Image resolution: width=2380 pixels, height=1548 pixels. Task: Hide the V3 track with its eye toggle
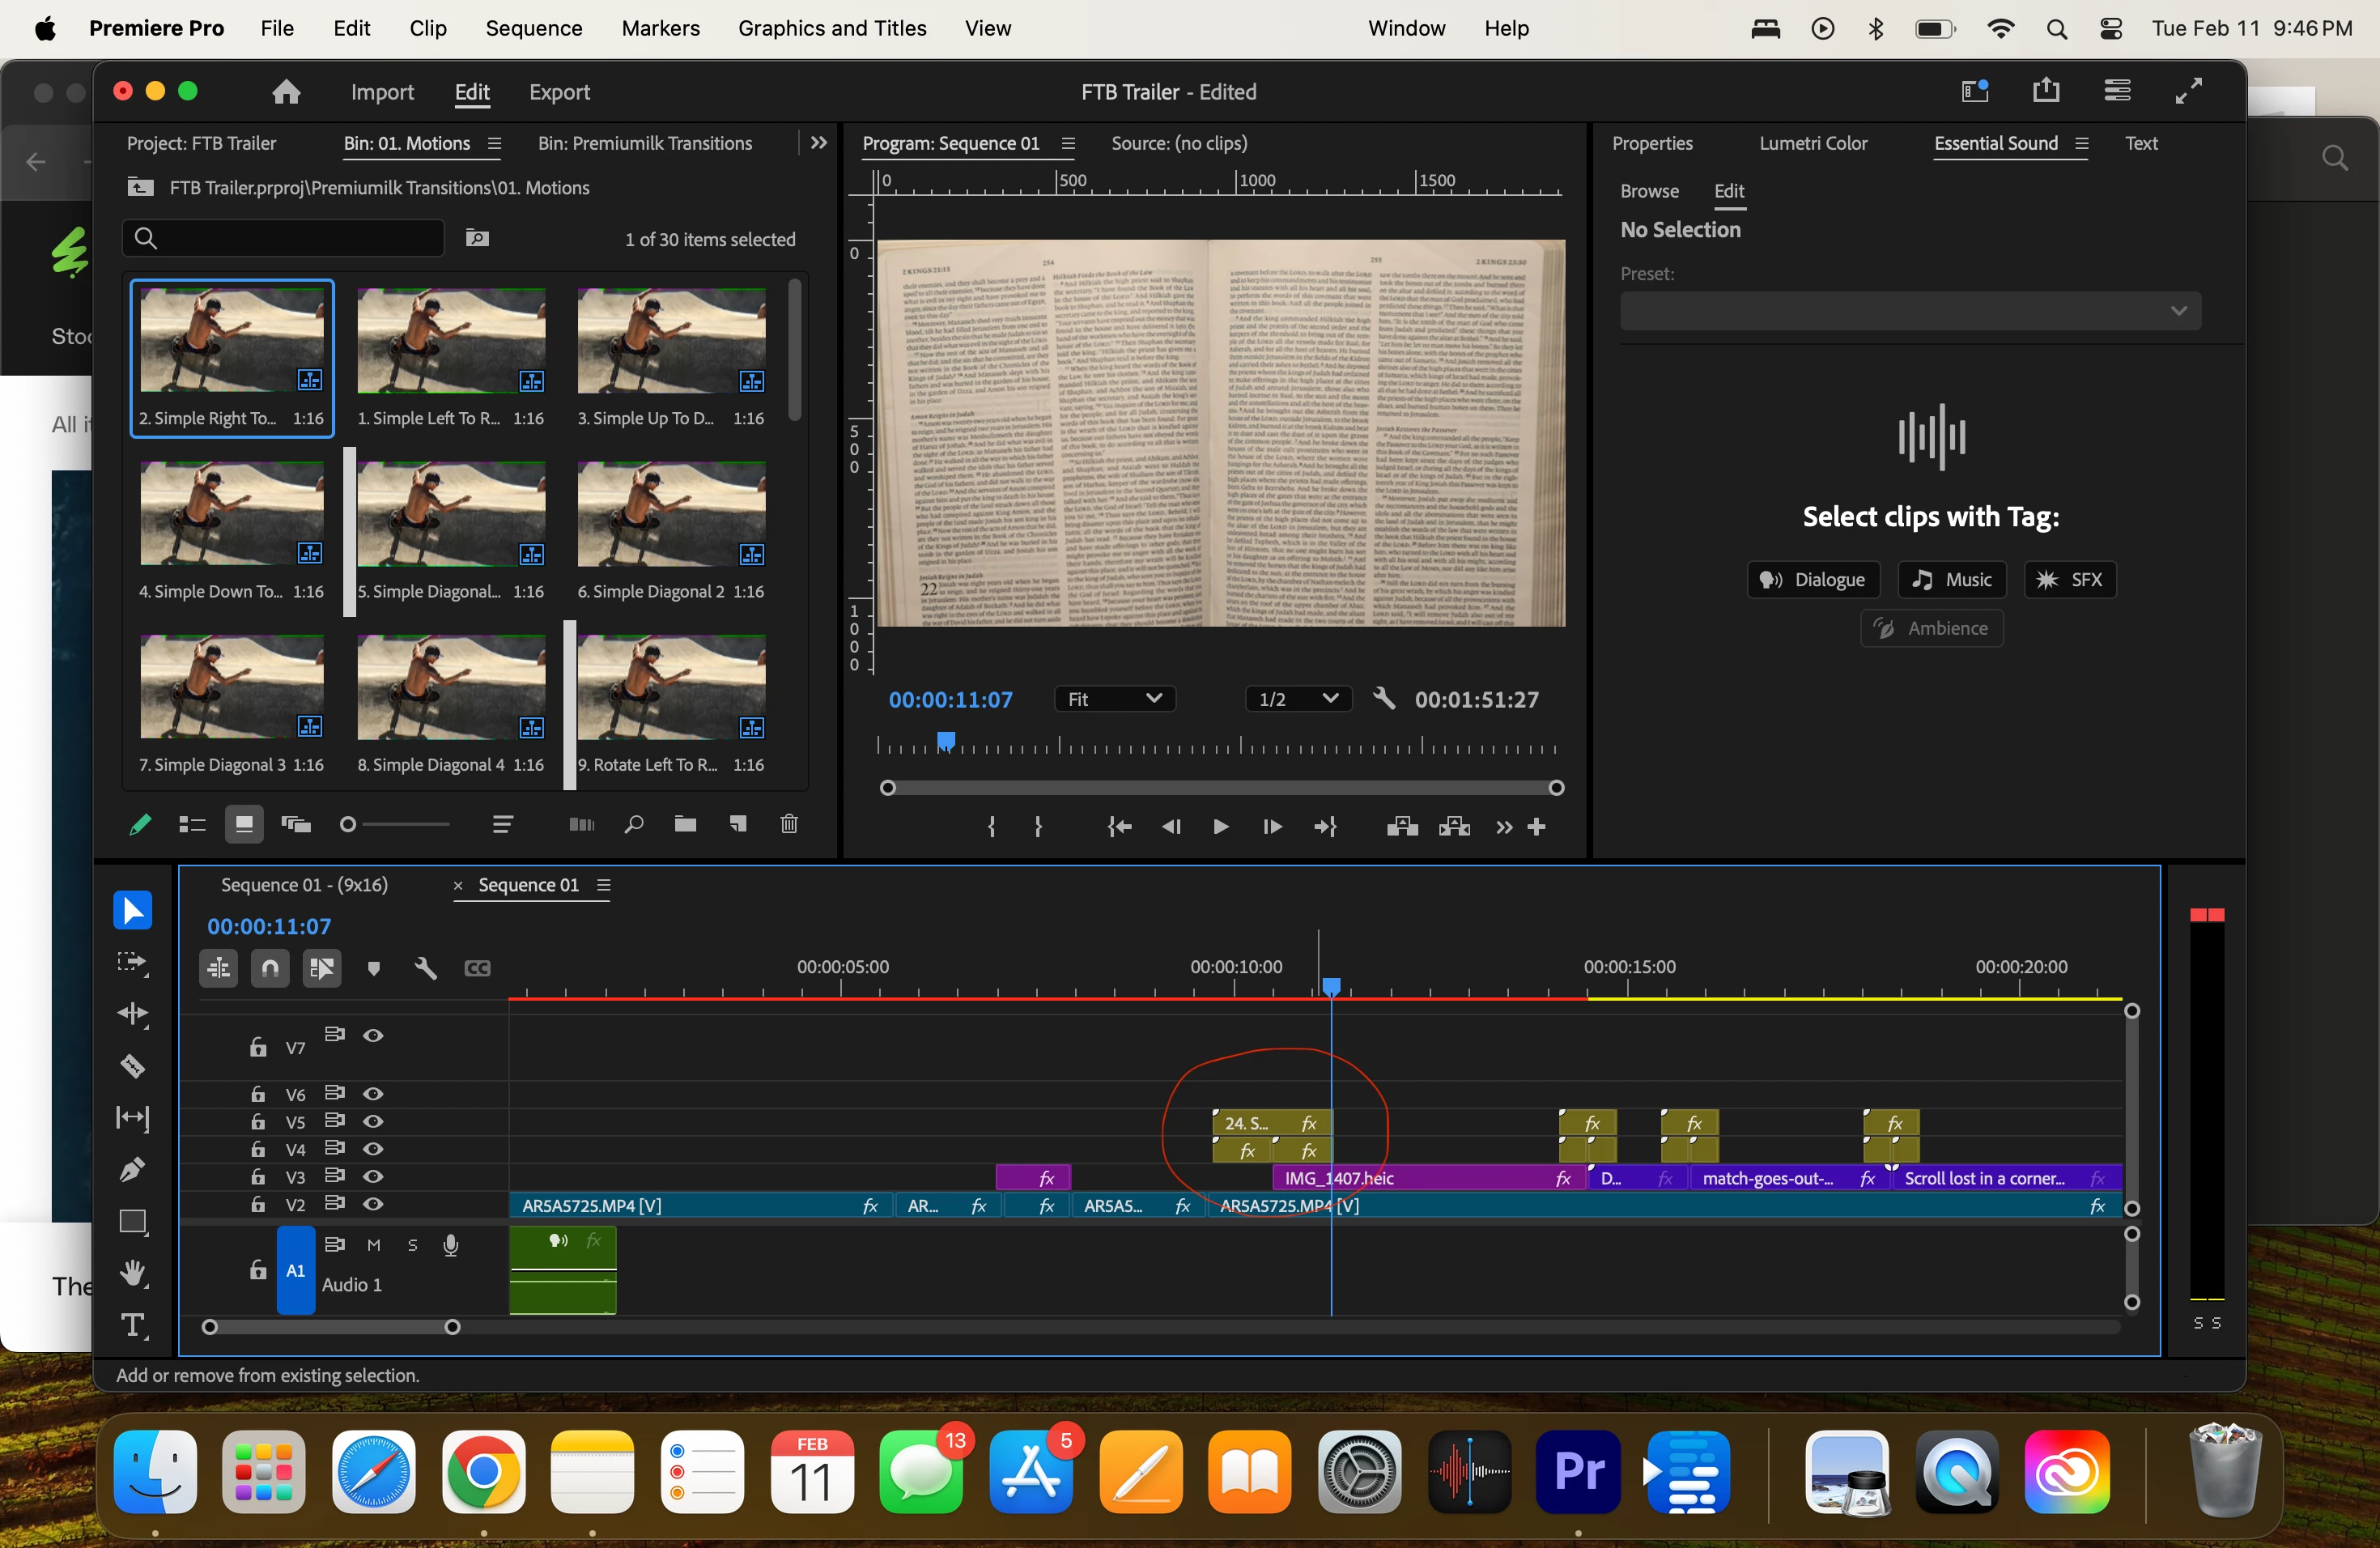point(373,1176)
